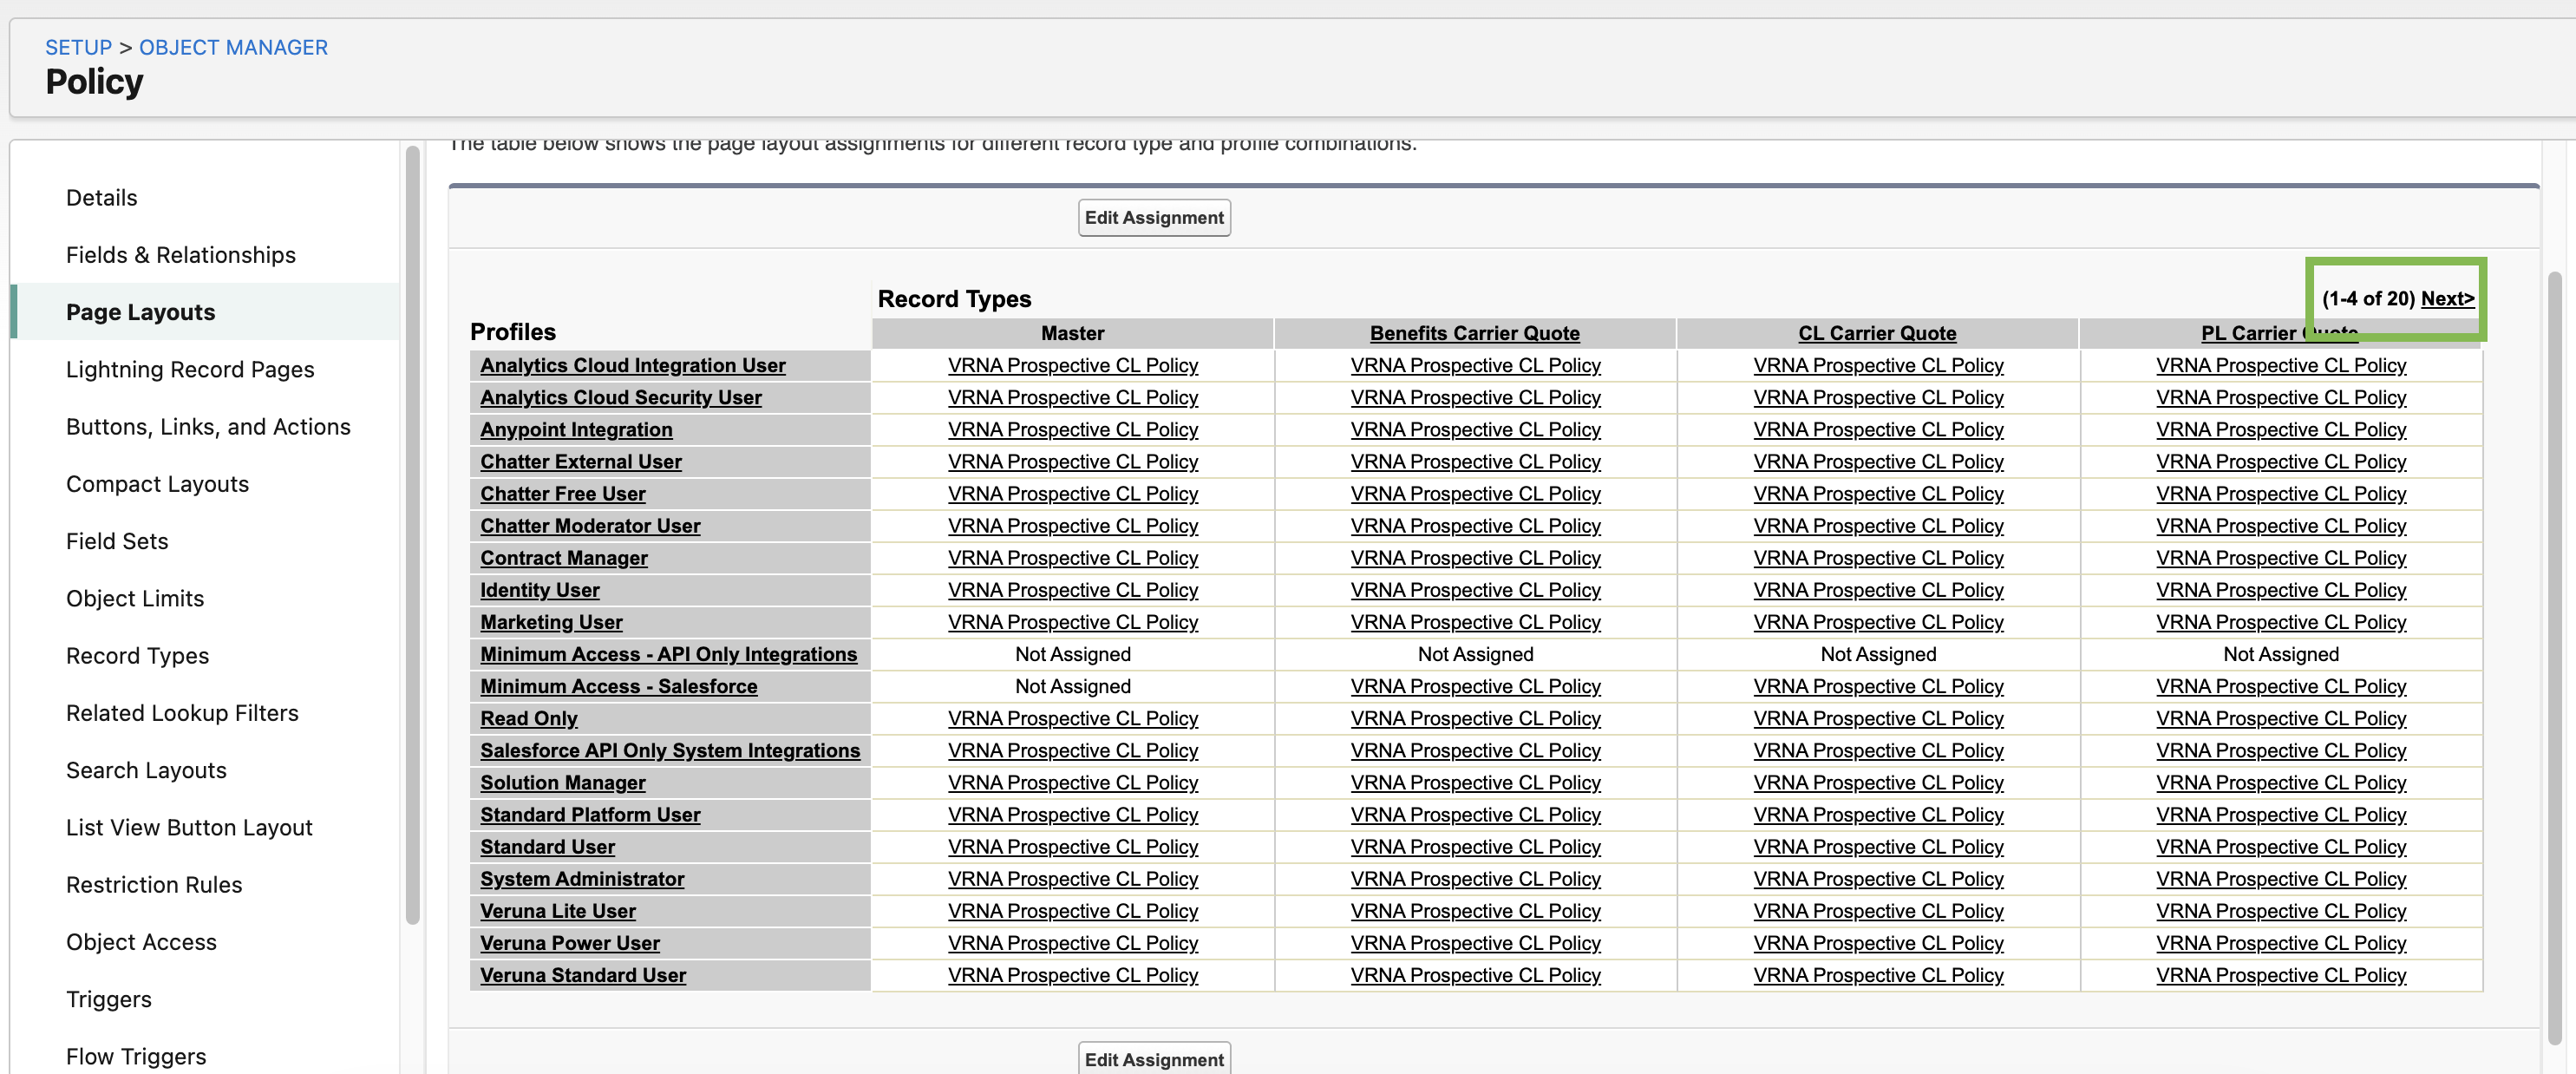Open PL Carrier Quote layout for System Administrator
Image resolution: width=2576 pixels, height=1074 pixels.
(2280, 878)
